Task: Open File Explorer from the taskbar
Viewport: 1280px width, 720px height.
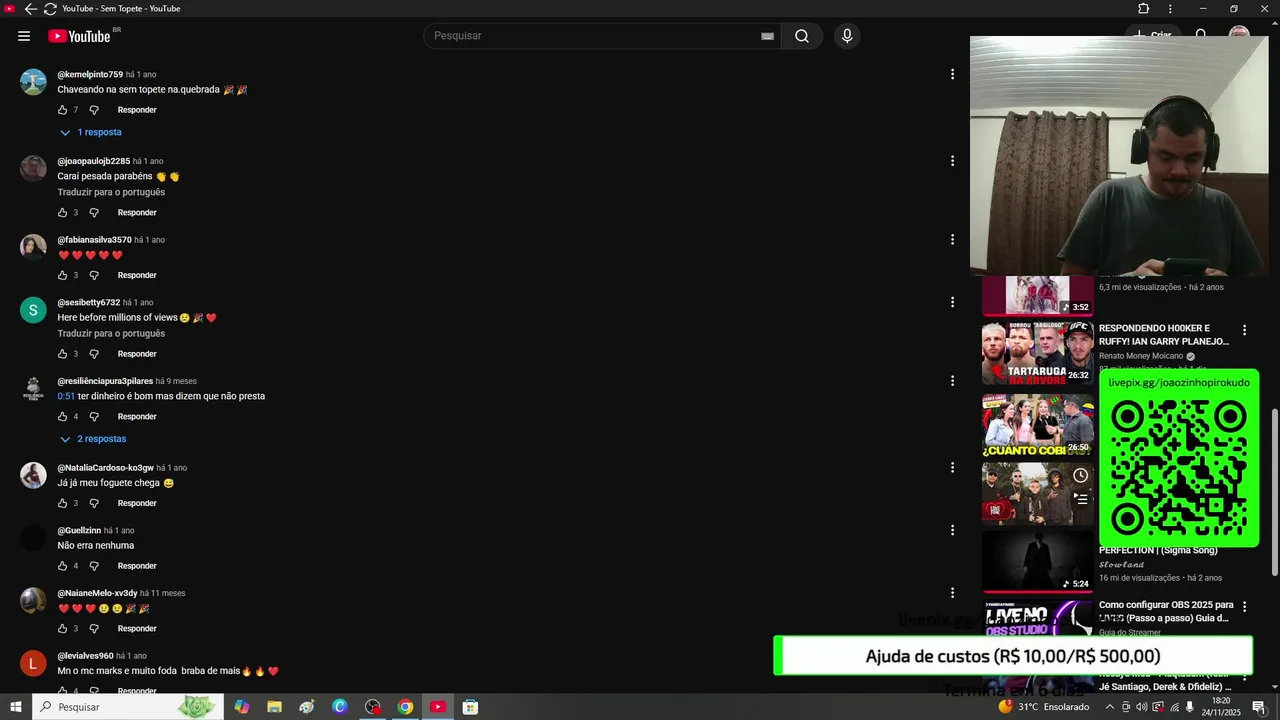Action: (274, 707)
